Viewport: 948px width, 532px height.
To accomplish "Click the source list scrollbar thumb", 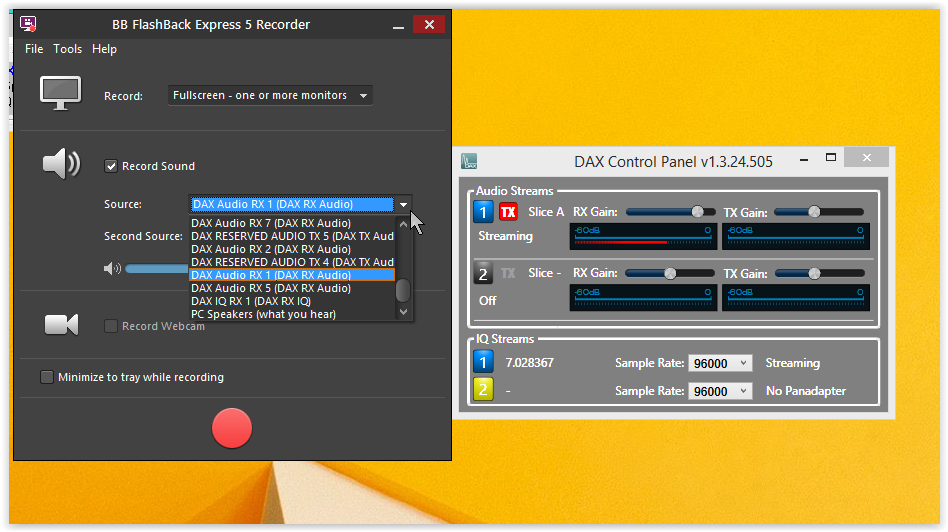I will pyautogui.click(x=403, y=290).
